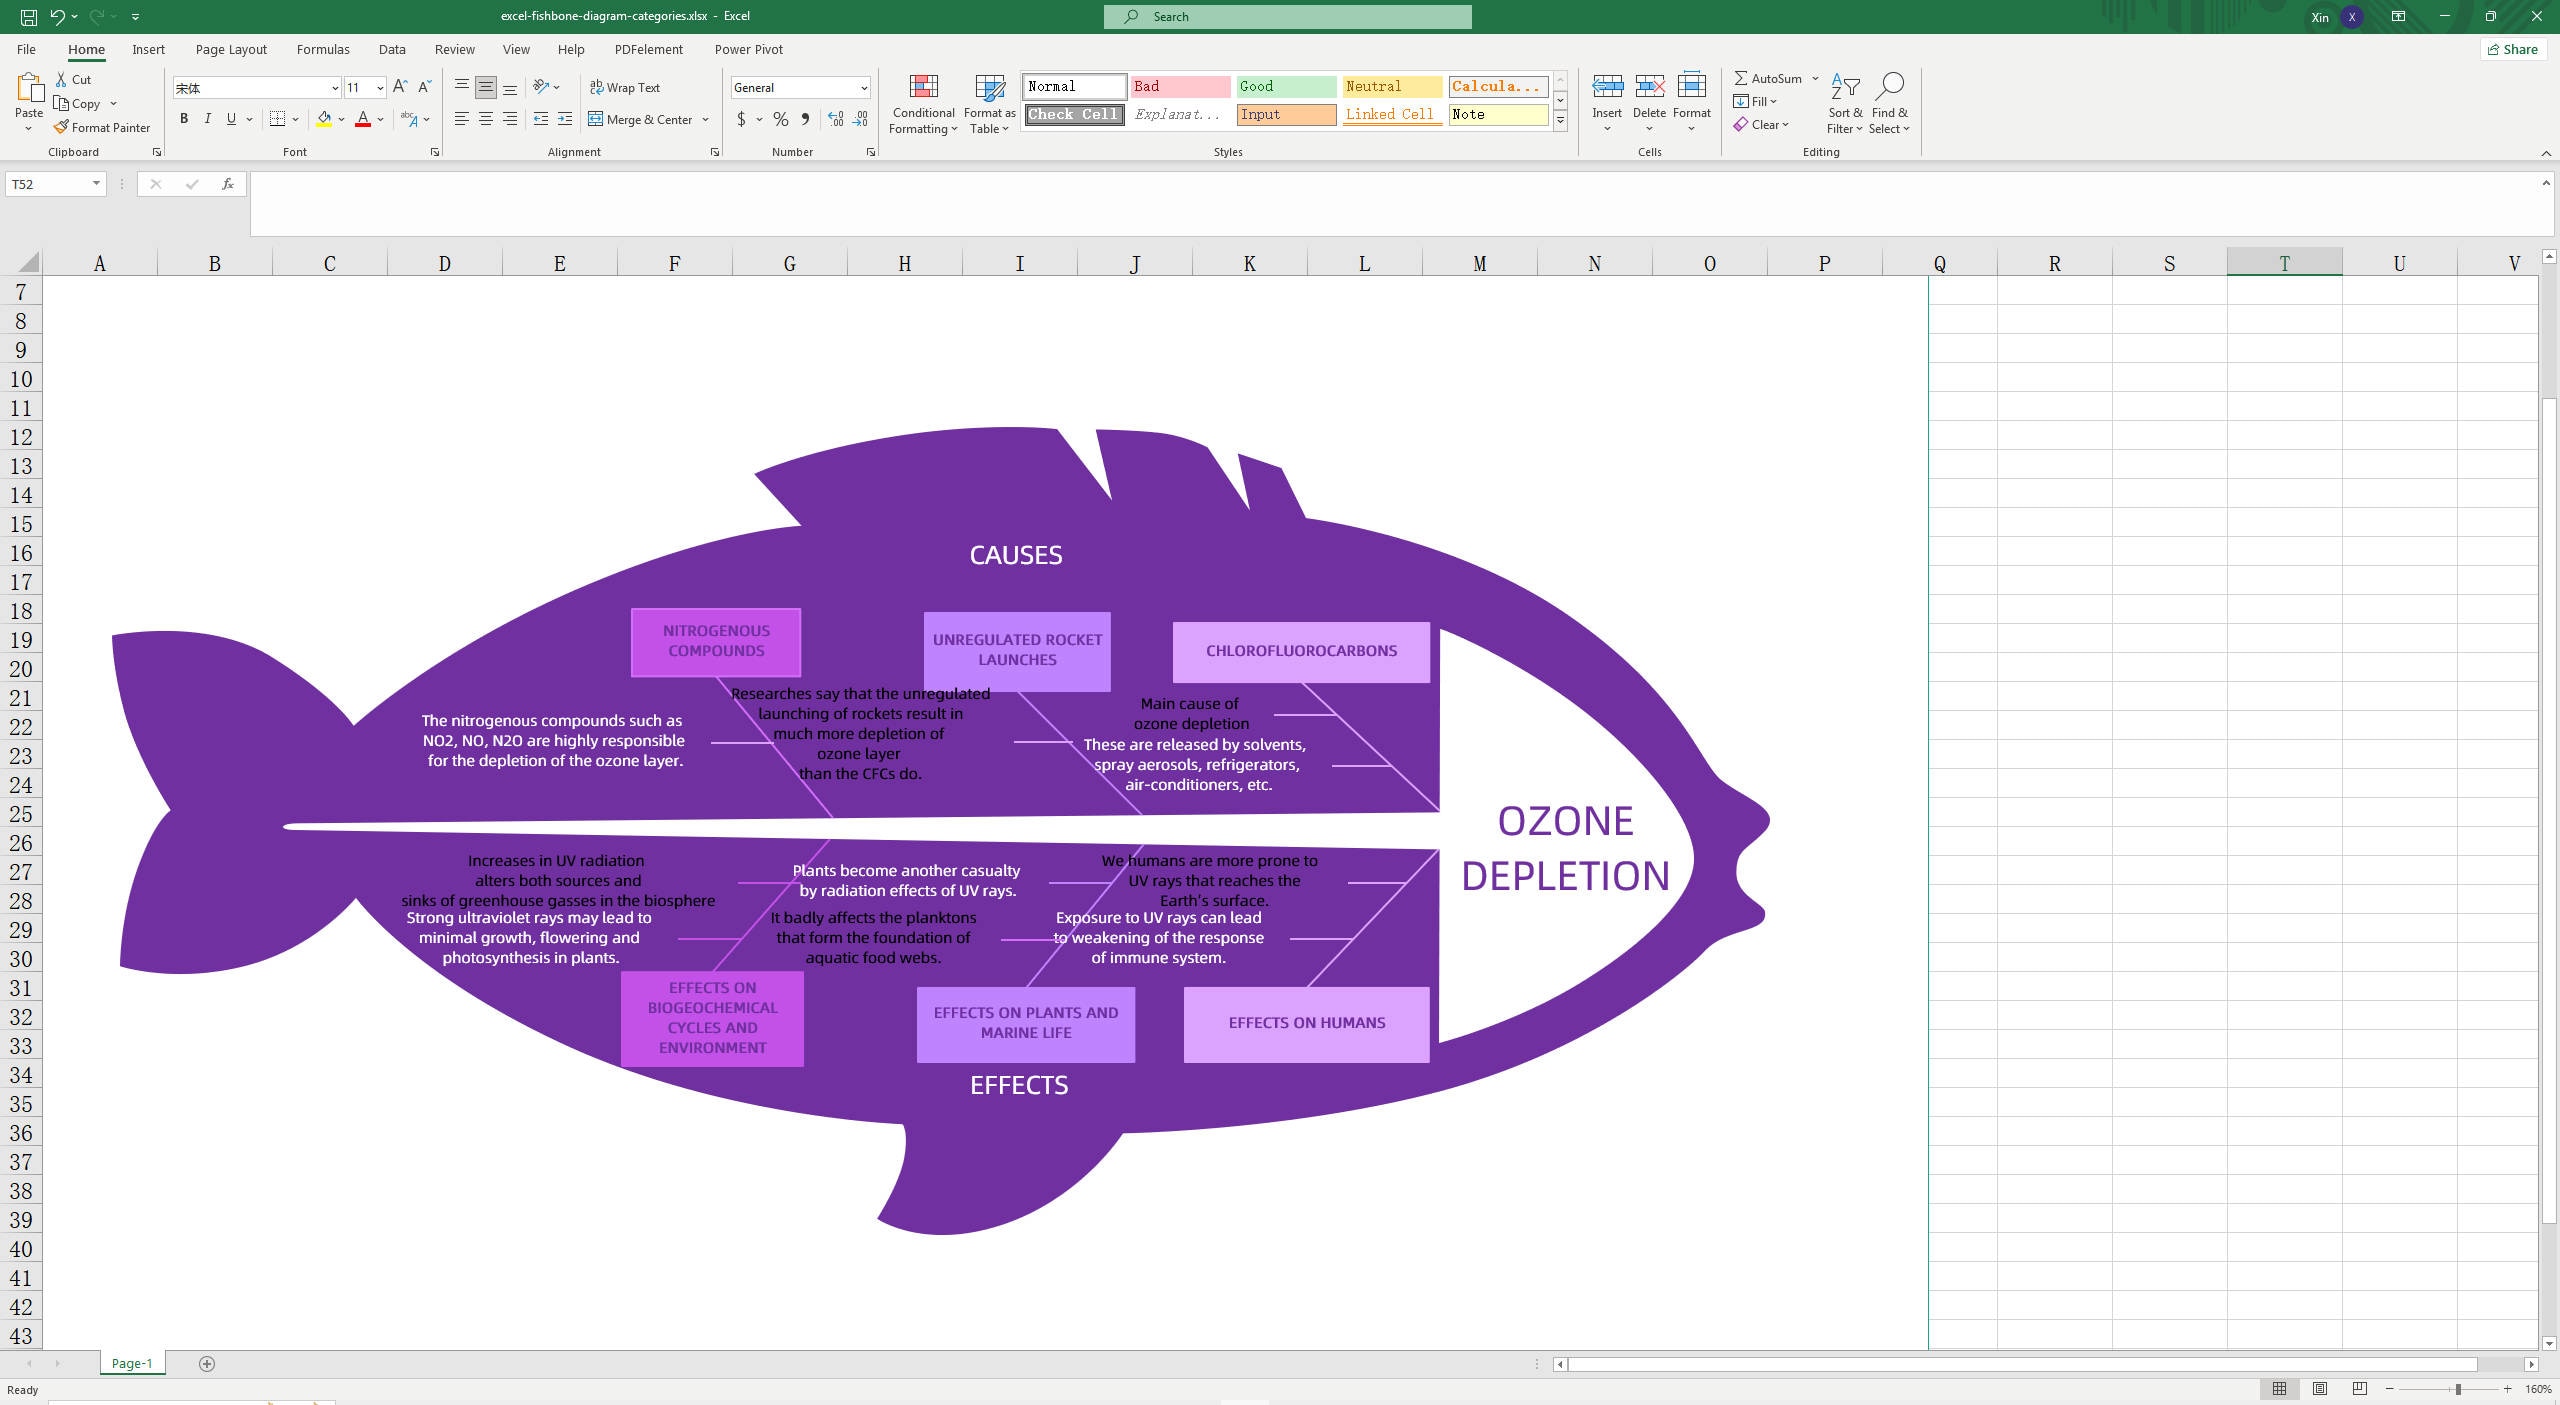Apply Percent Style number format
The height and width of the screenshot is (1405, 2560).
(779, 119)
